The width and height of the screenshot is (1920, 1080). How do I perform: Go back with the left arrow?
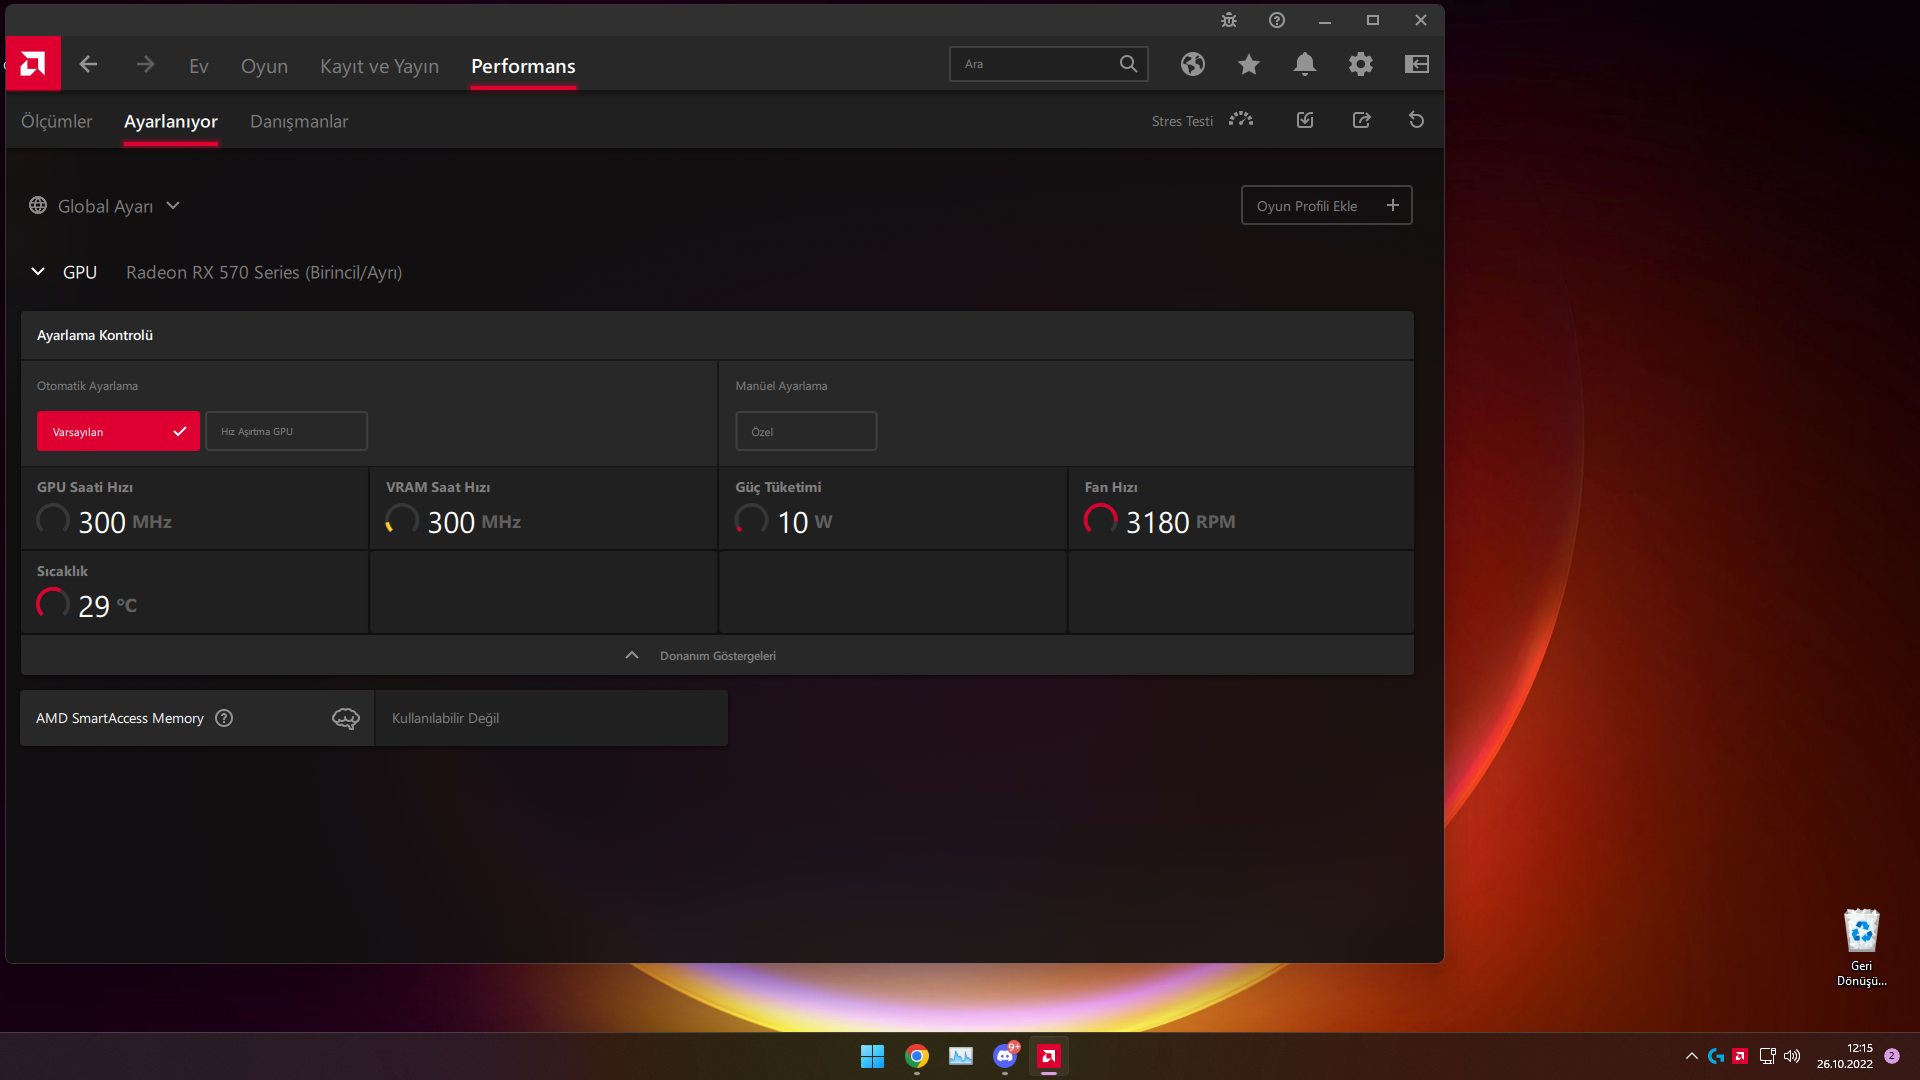click(88, 65)
